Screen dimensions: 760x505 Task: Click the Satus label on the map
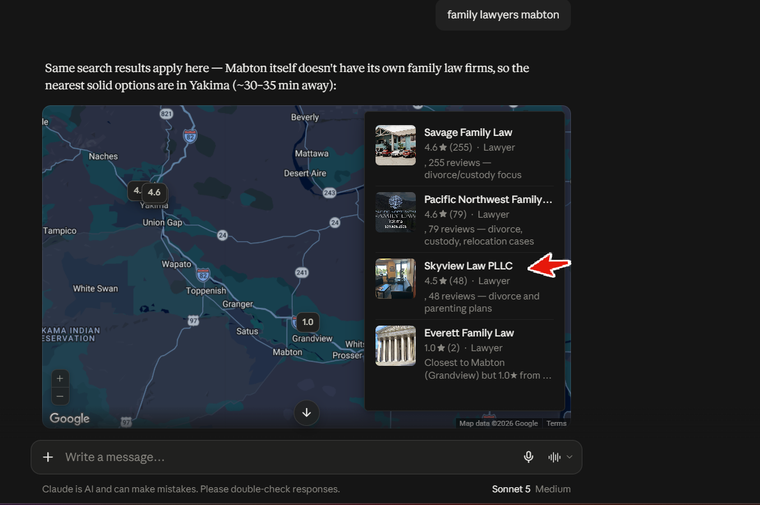[247, 331]
